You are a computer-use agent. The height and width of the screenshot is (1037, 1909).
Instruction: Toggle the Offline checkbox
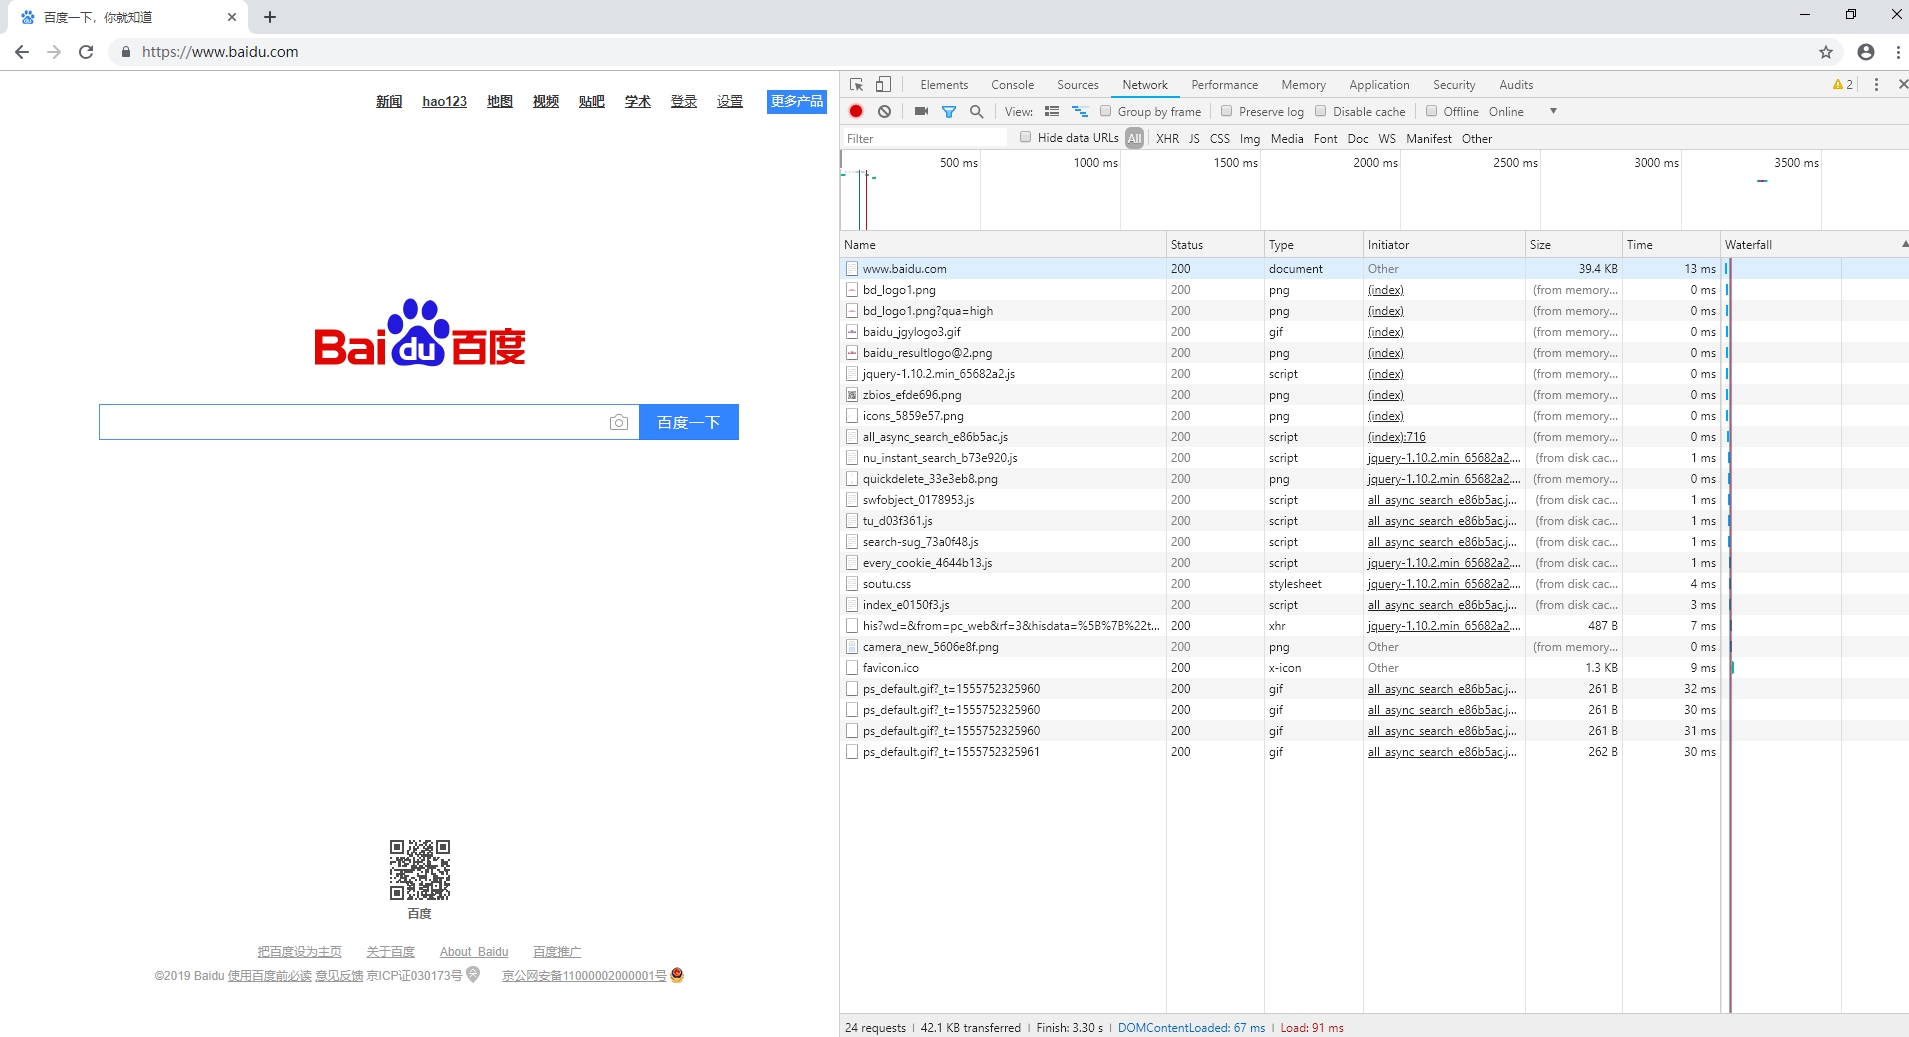[1432, 111]
